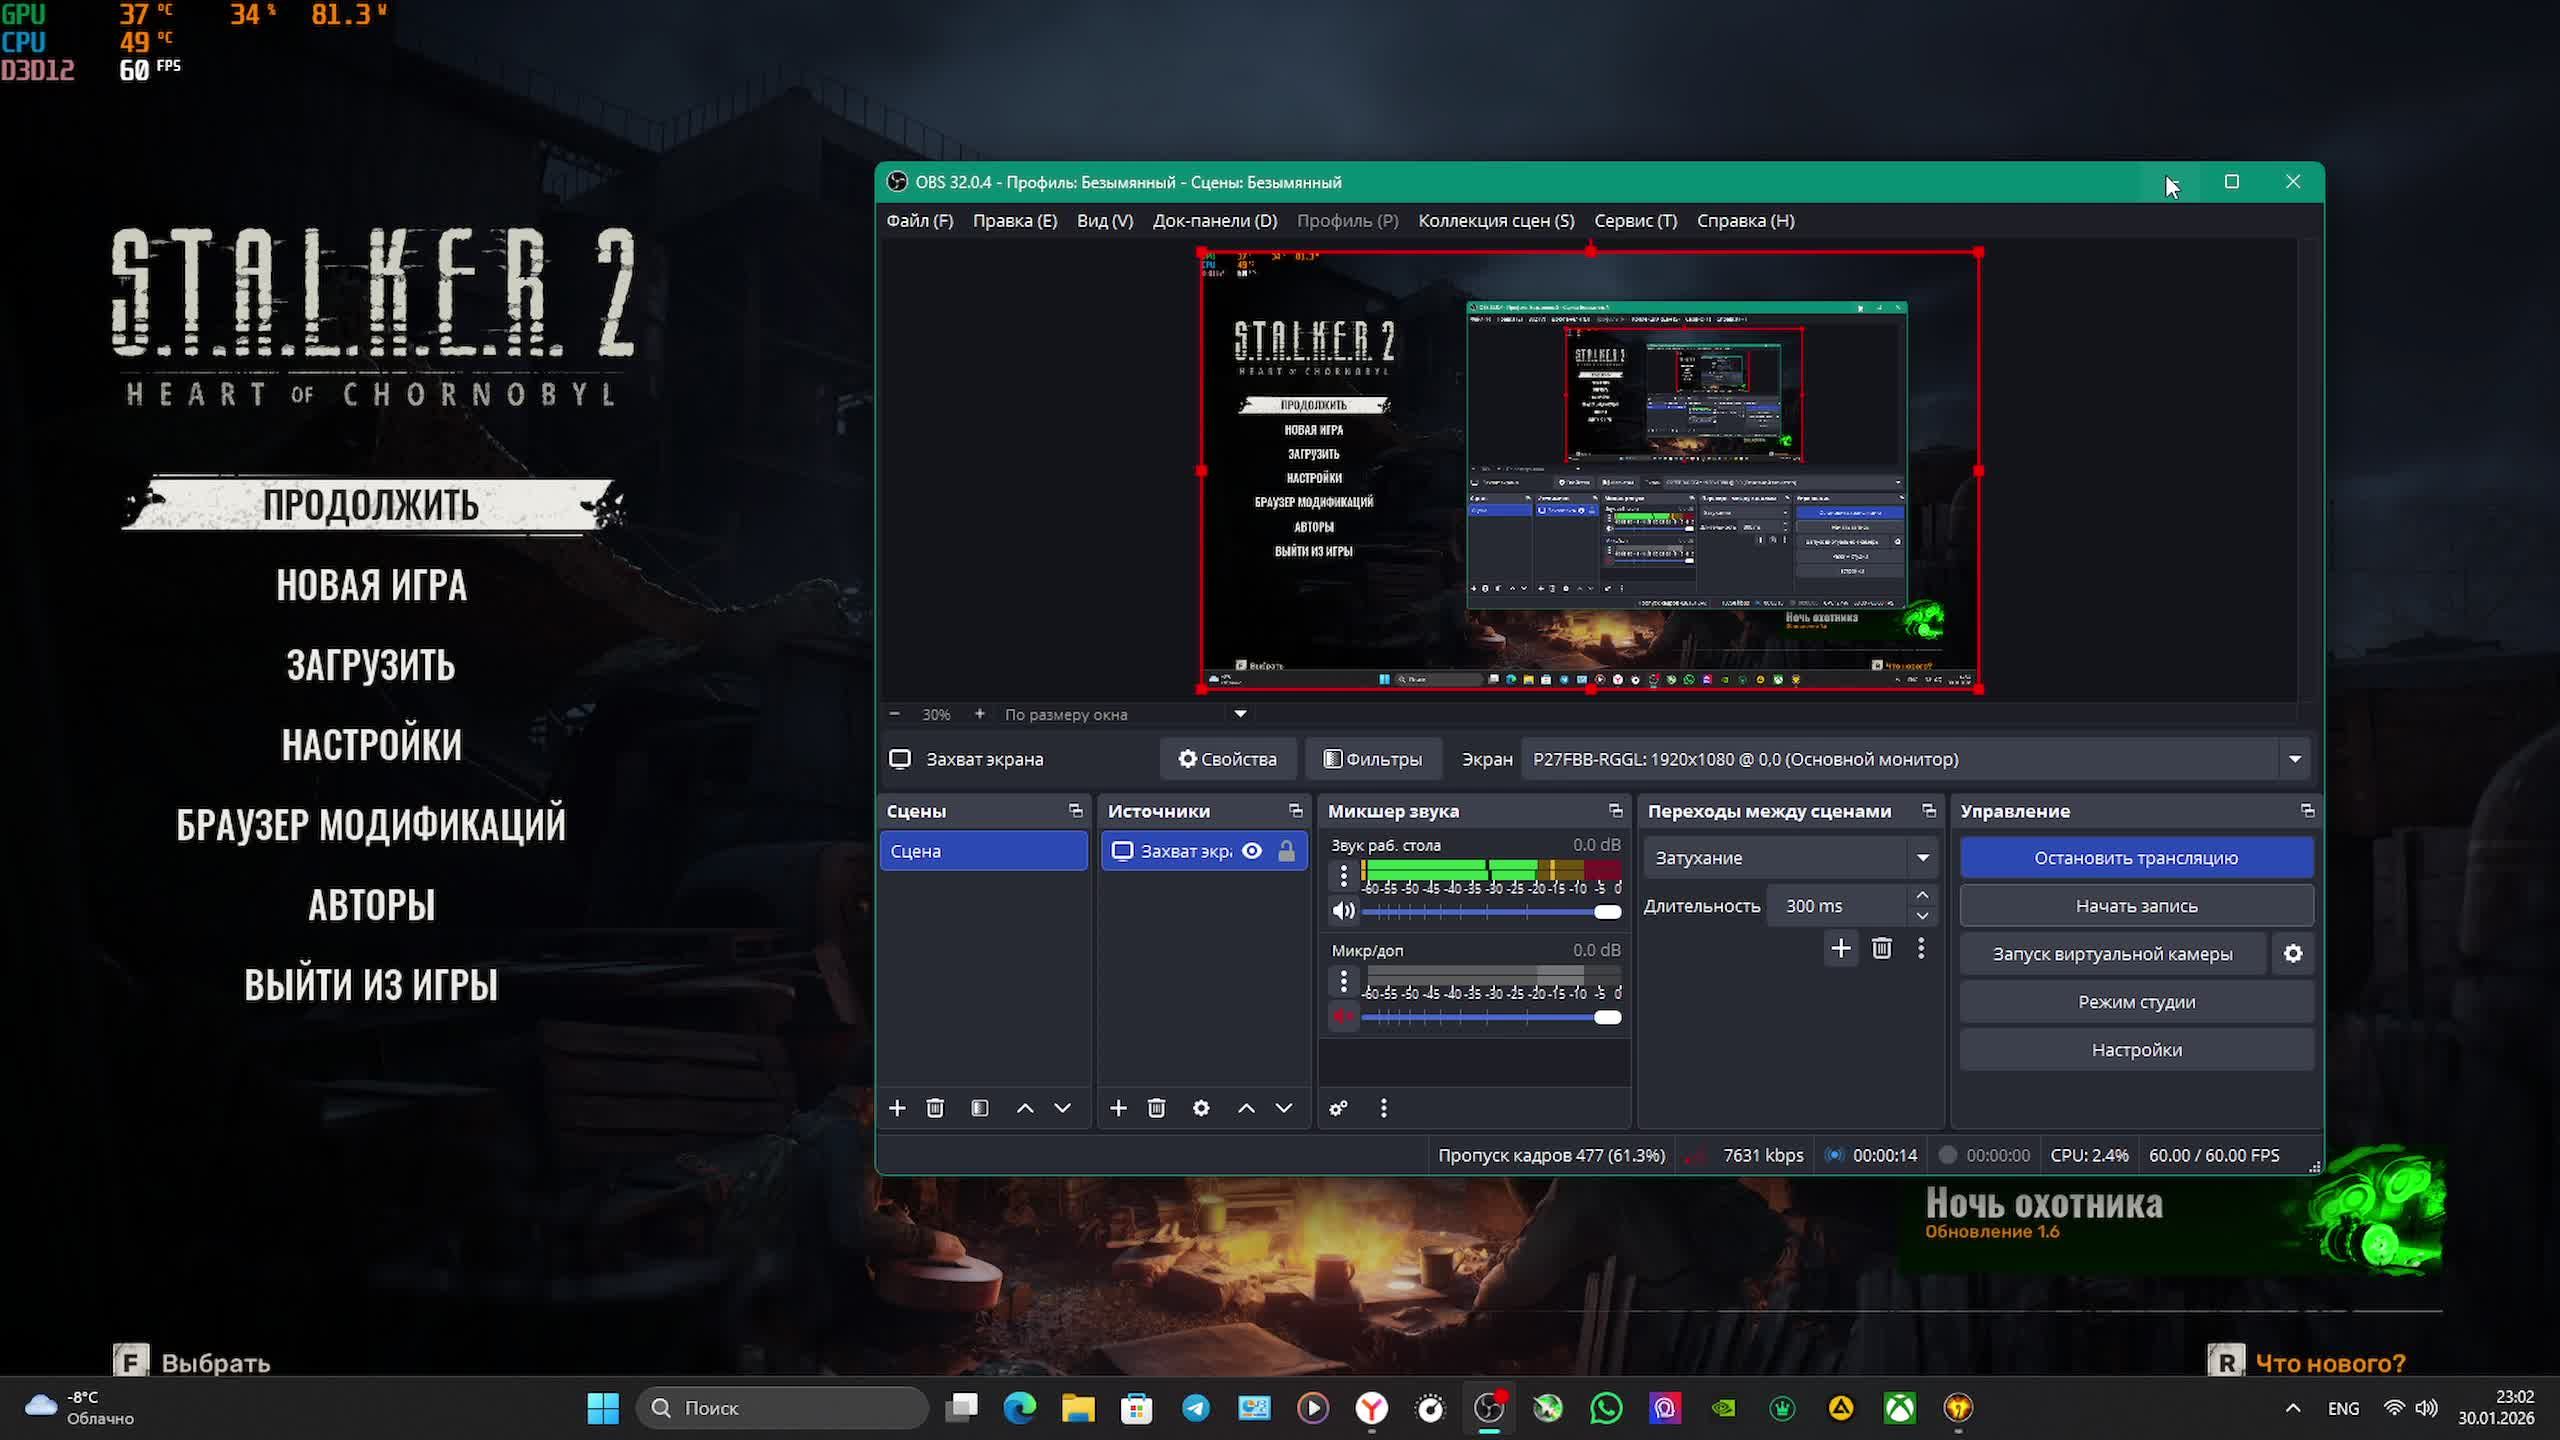Viewport: 2560px width, 1440px height.
Task: Toggle visibility eye of Захват экрана source
Action: point(1252,851)
